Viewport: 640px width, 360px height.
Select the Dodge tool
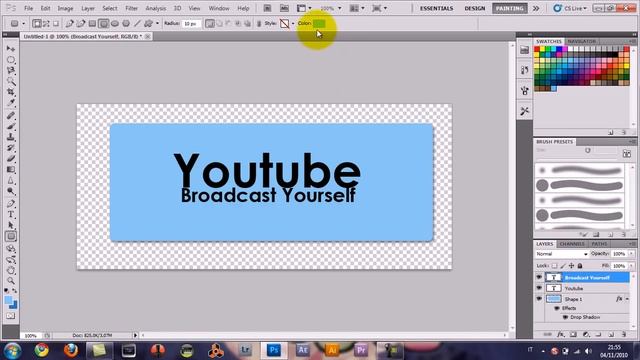click(11, 191)
